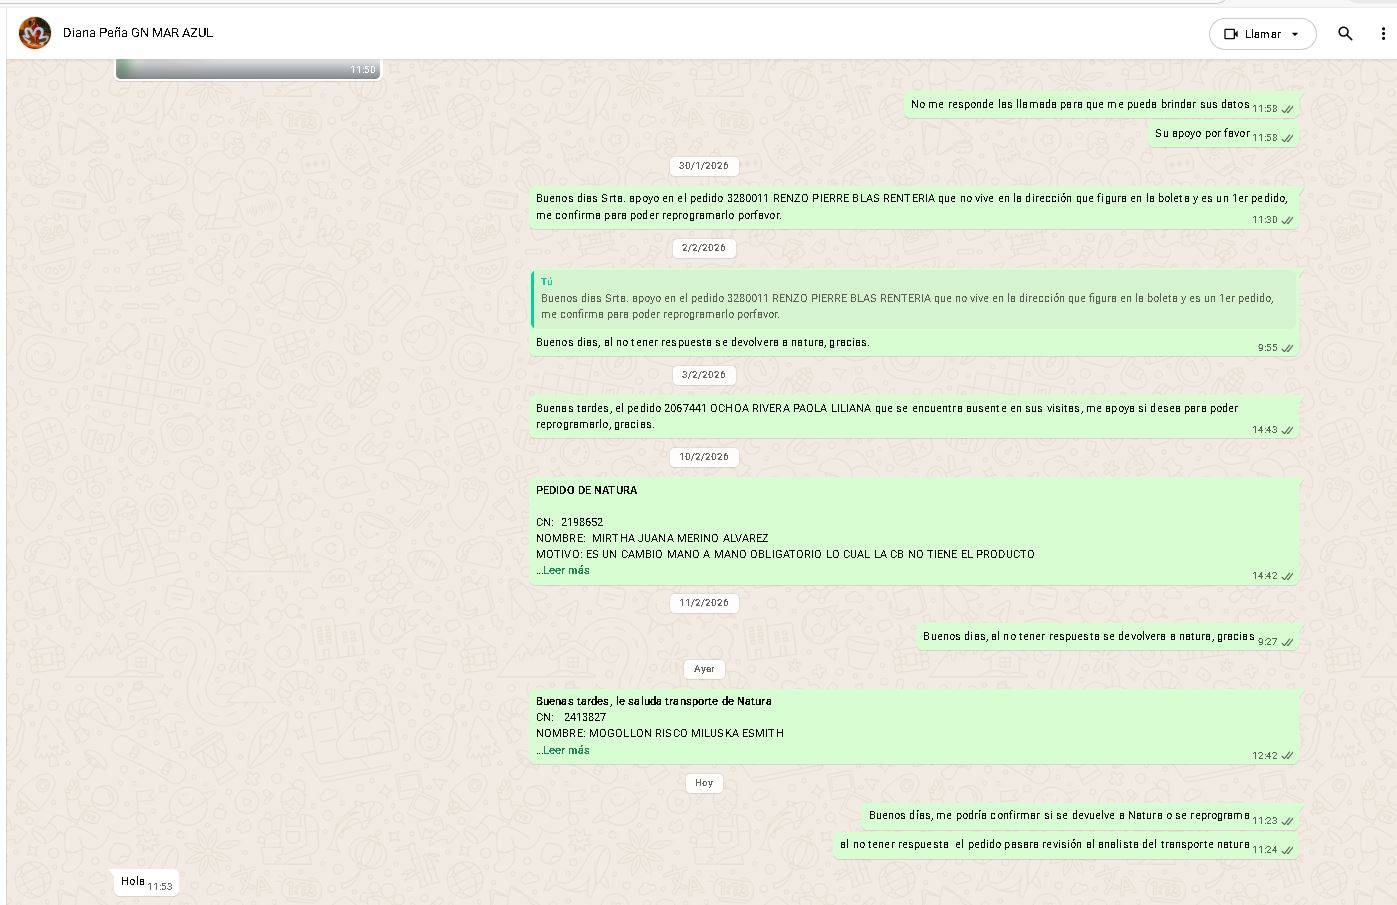
Task: Click the read receipt on 14:43 message
Action: pyautogui.click(x=1287, y=430)
